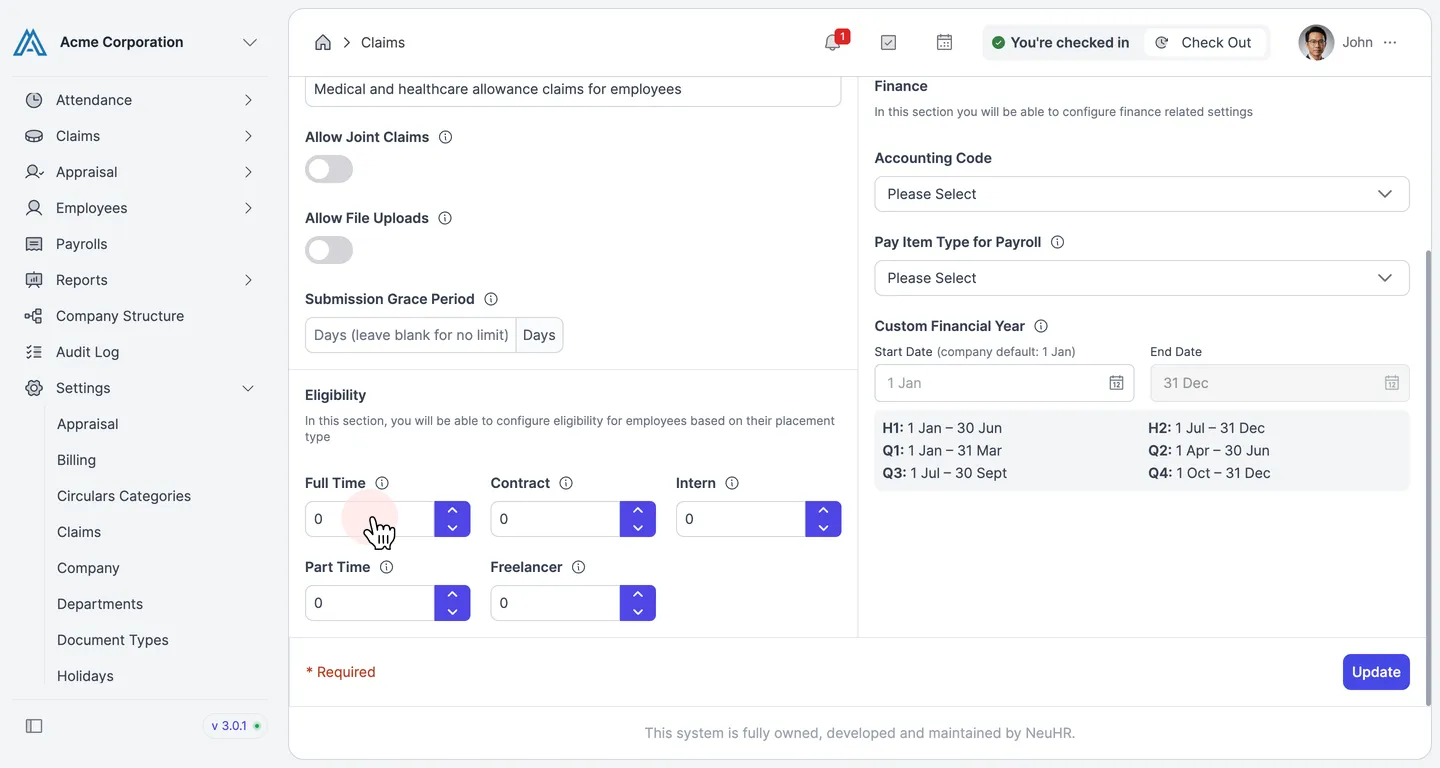Open Pay Item Type for Payroll dropdown

coord(1142,278)
